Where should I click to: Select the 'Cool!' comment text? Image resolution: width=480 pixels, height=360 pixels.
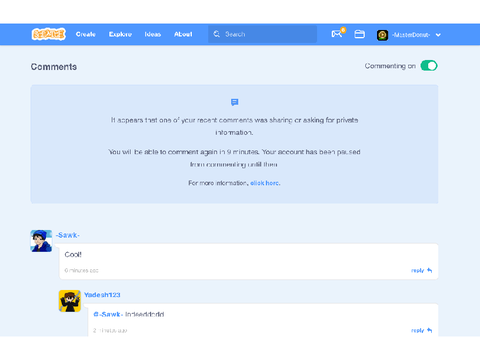(73, 254)
